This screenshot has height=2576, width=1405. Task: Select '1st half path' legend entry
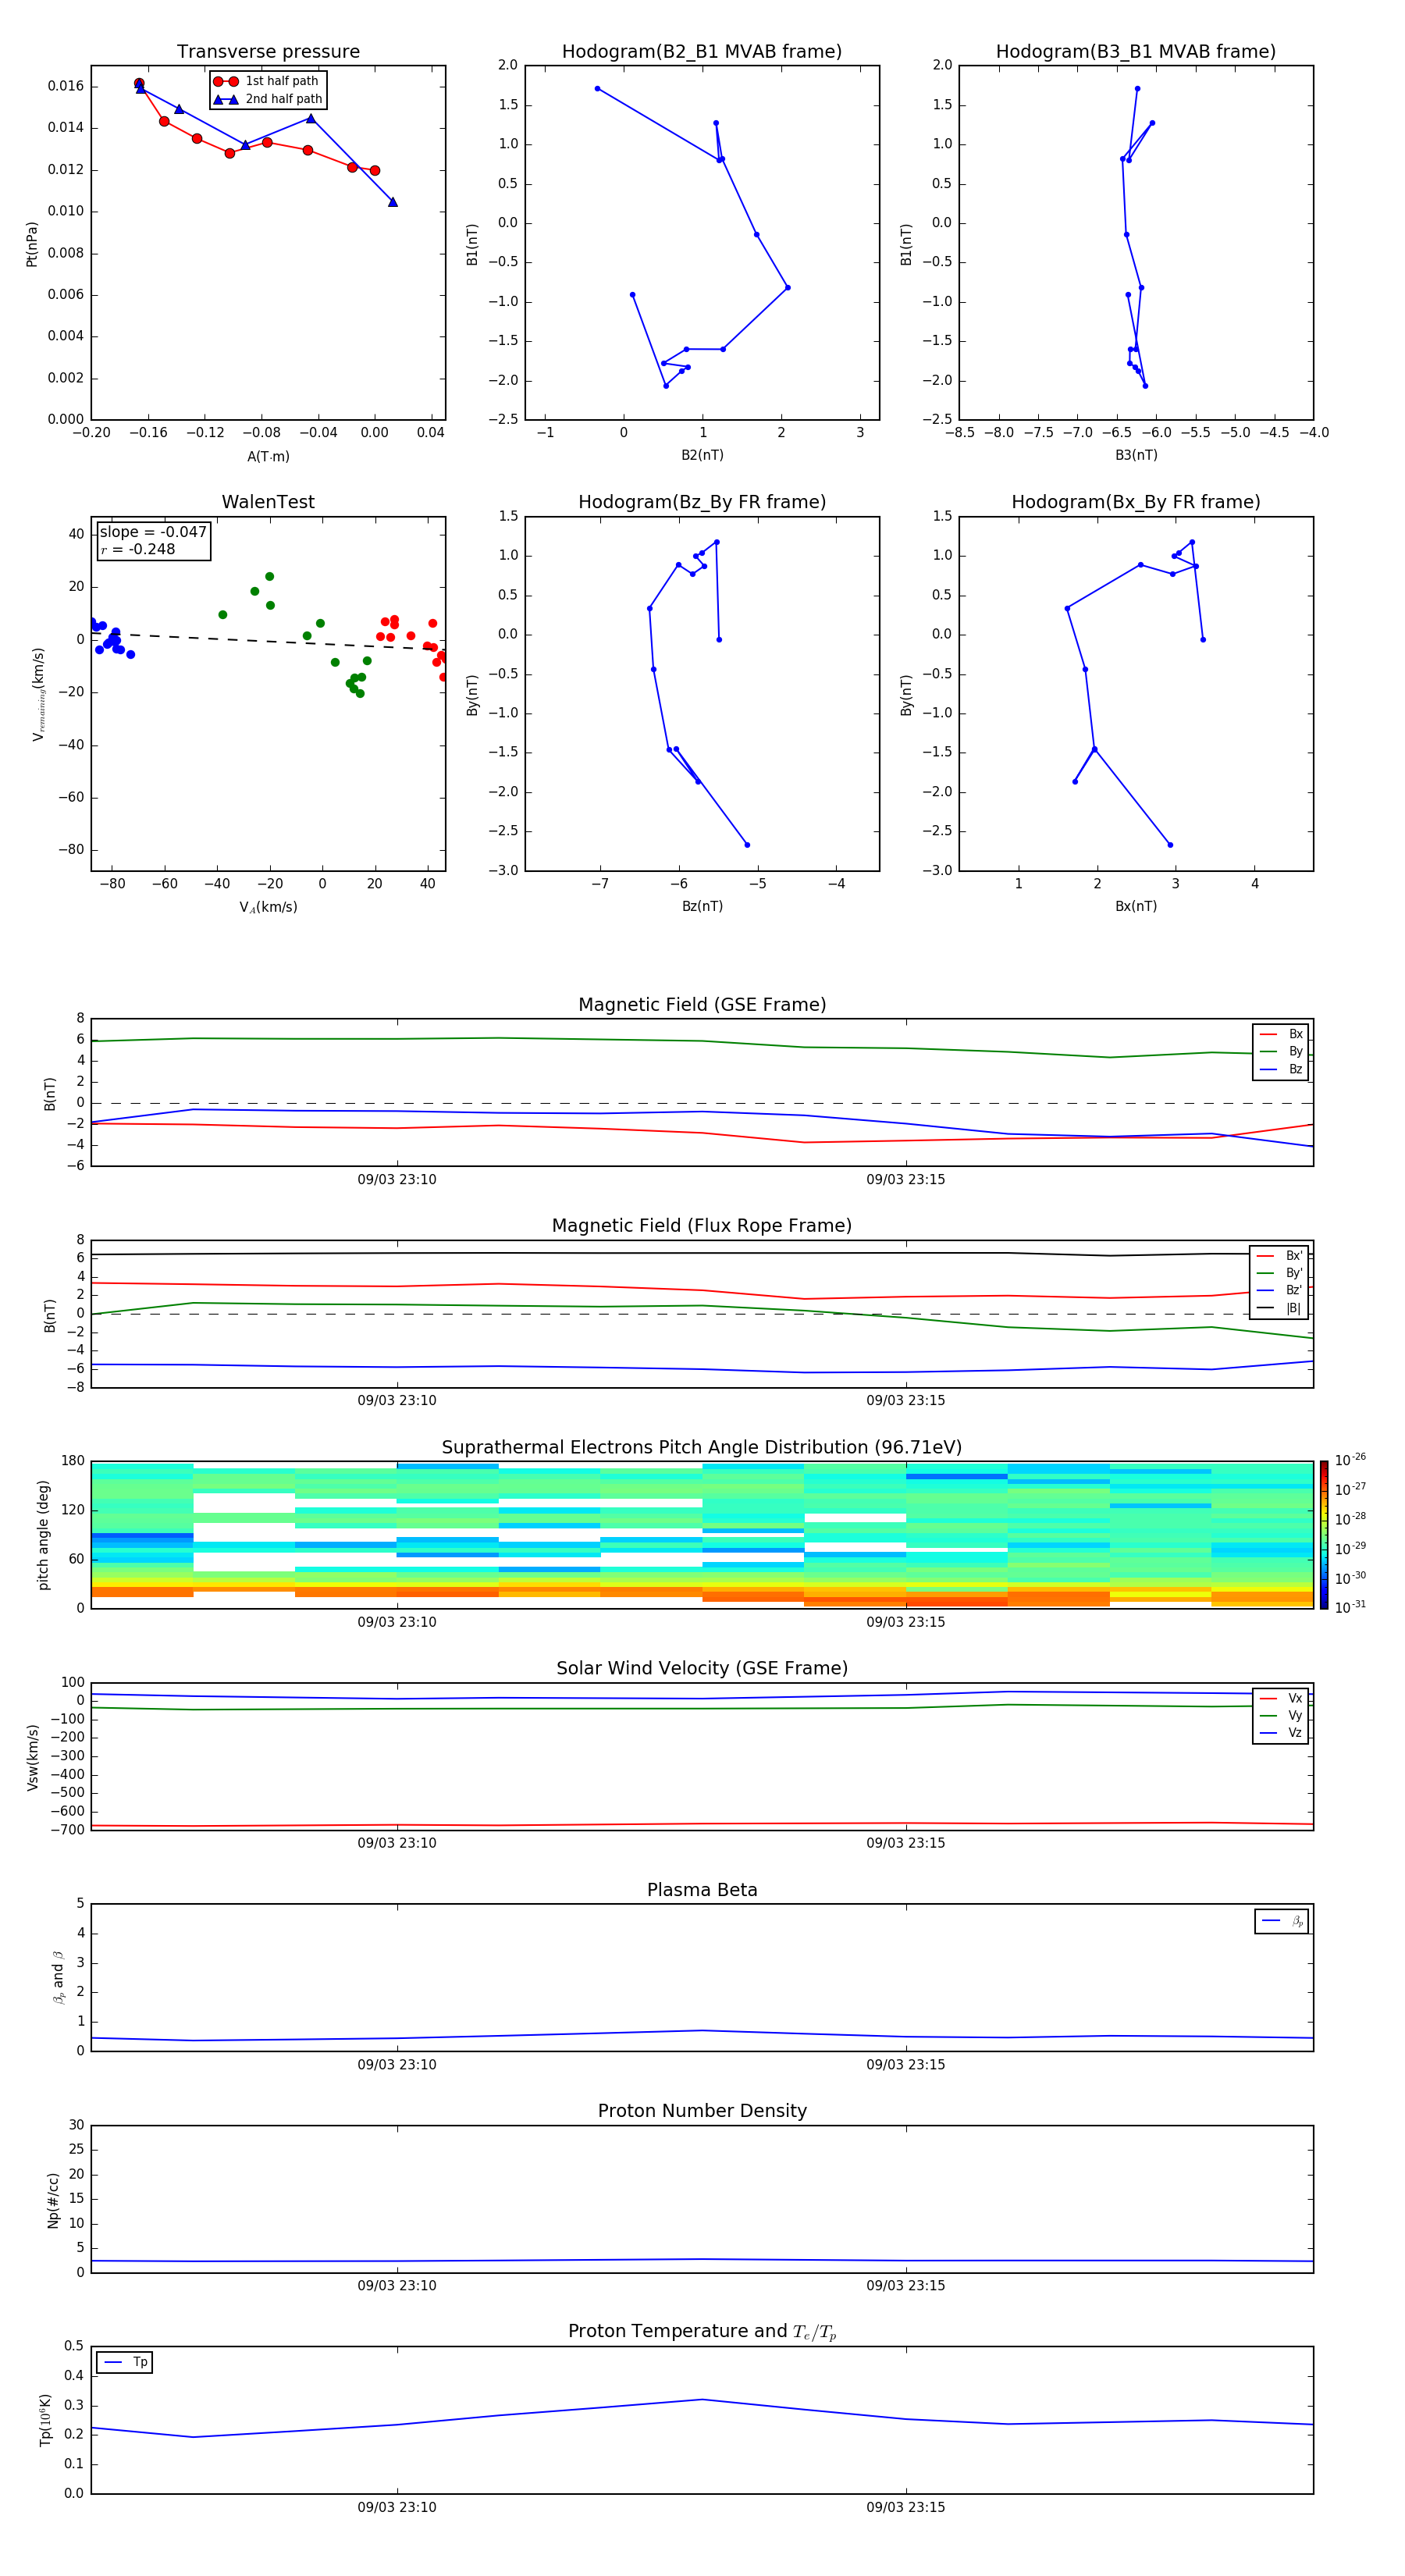(267, 81)
